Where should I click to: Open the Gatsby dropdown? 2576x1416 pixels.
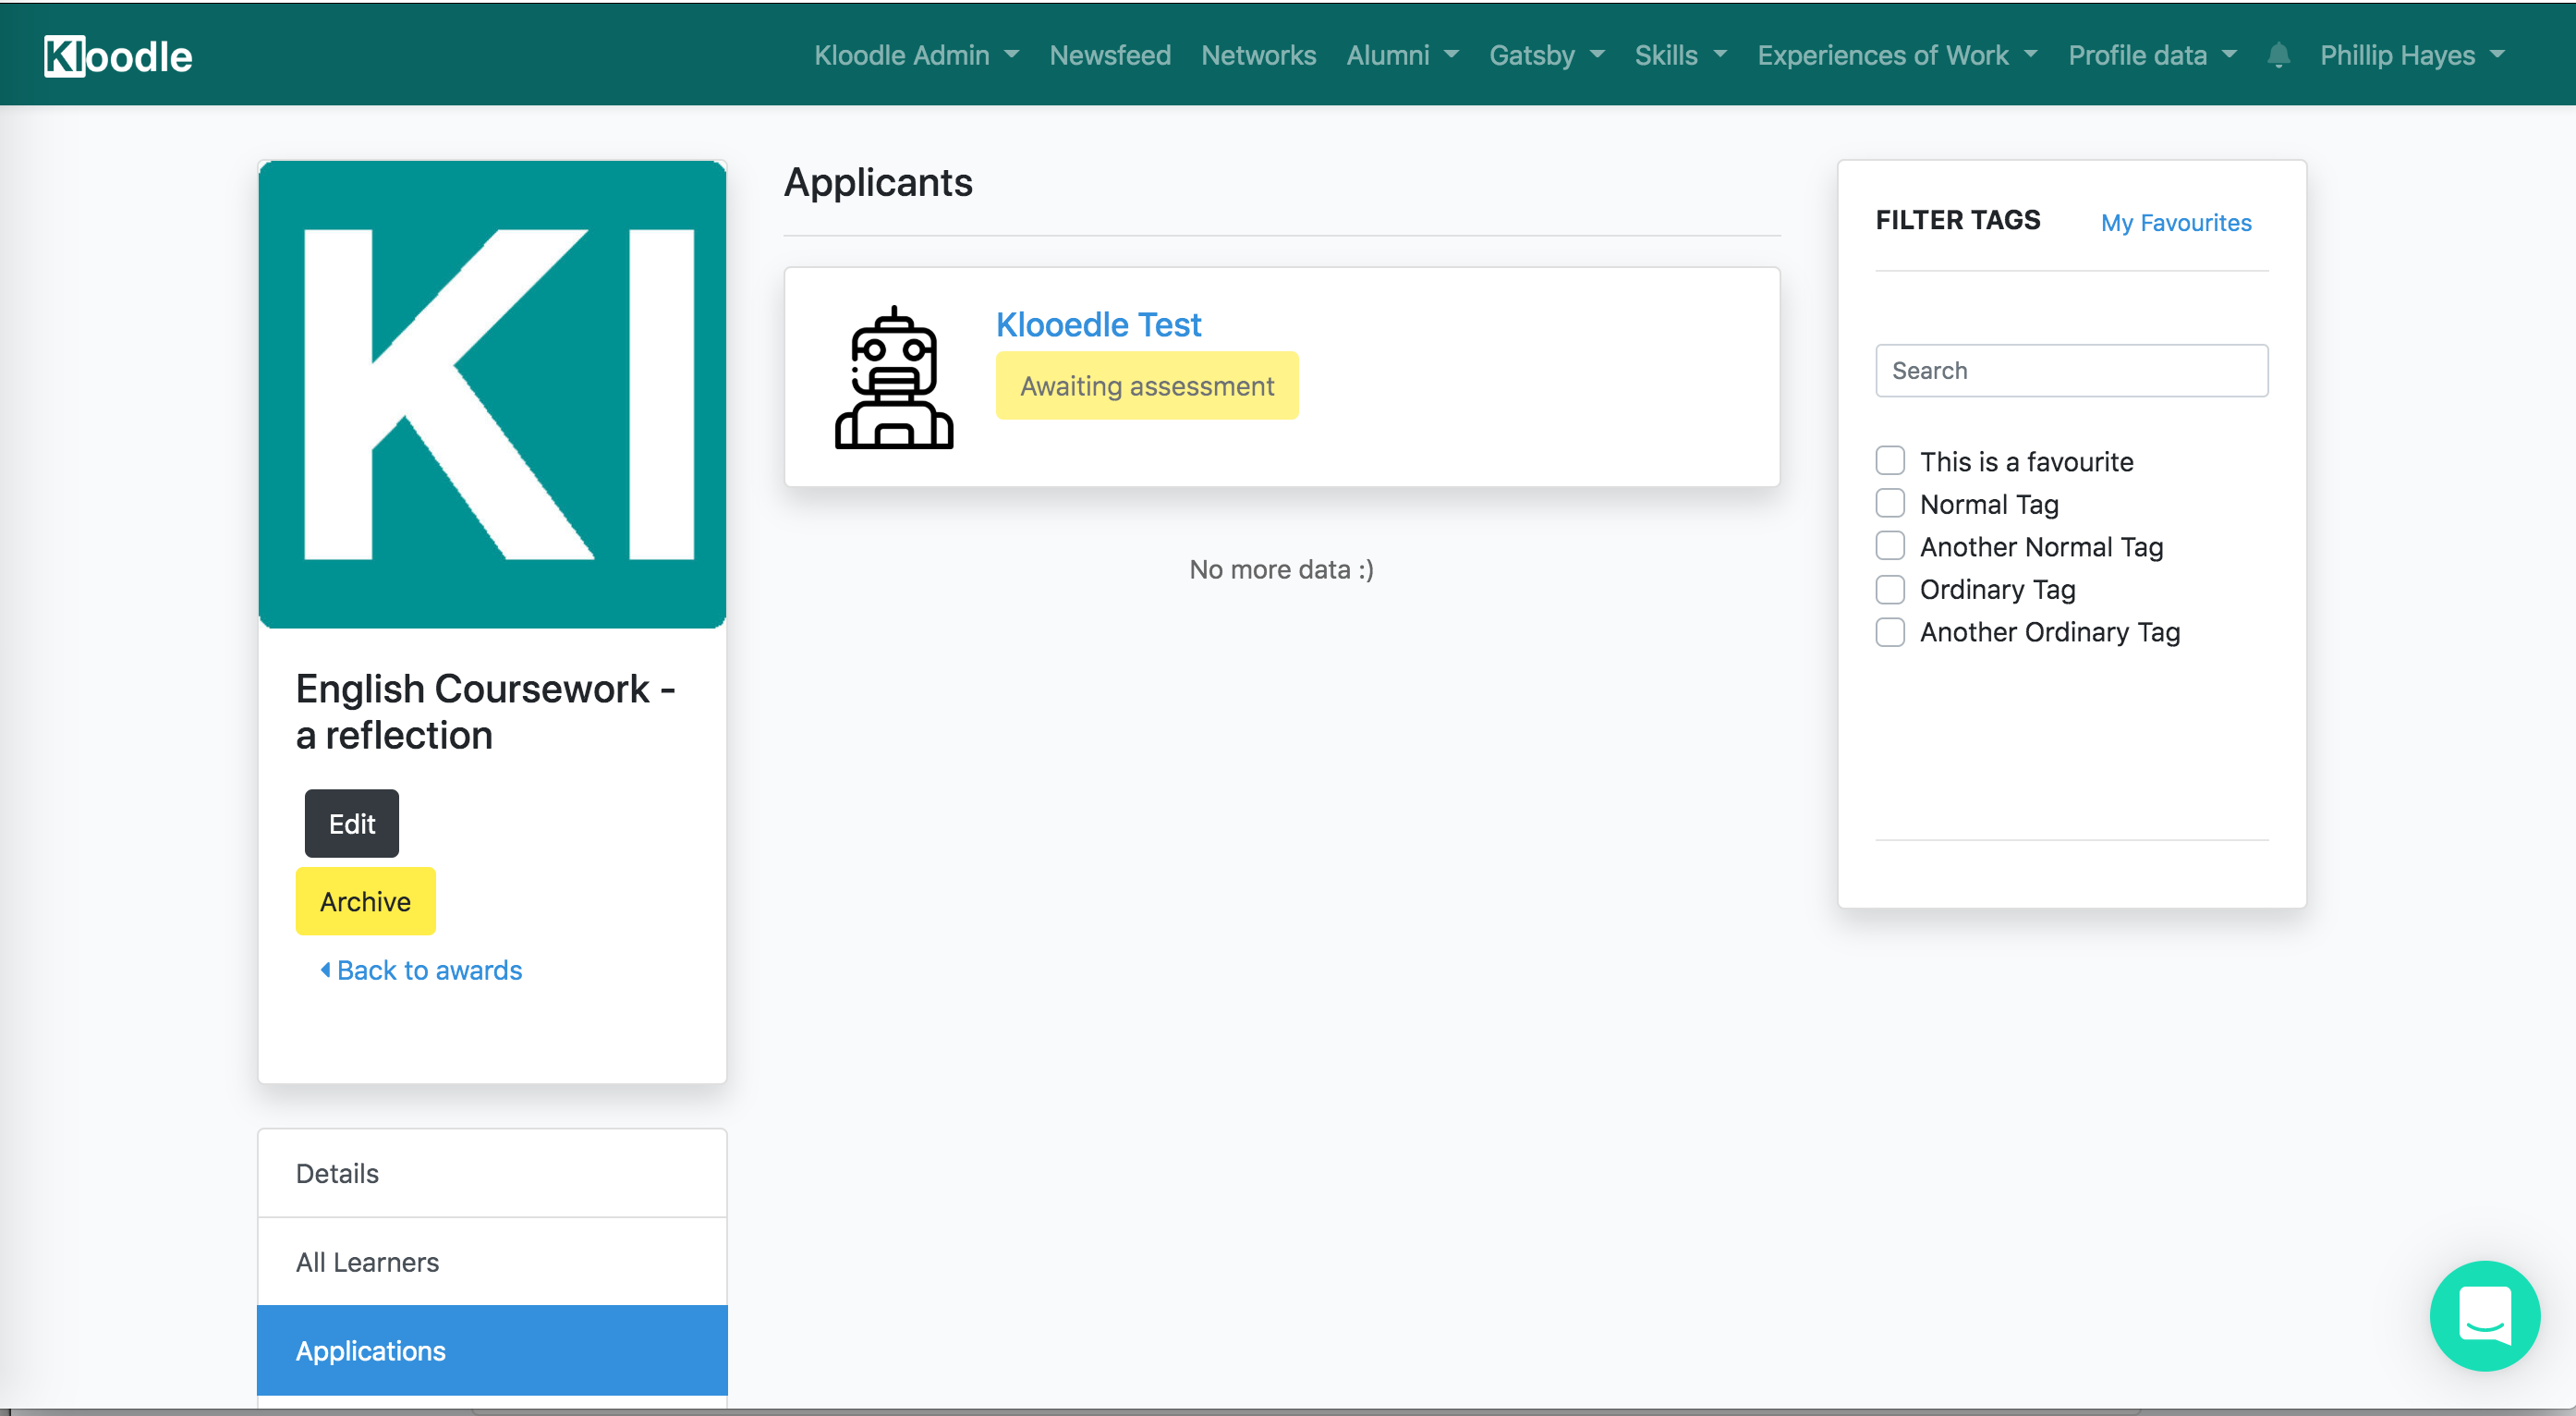(1546, 55)
